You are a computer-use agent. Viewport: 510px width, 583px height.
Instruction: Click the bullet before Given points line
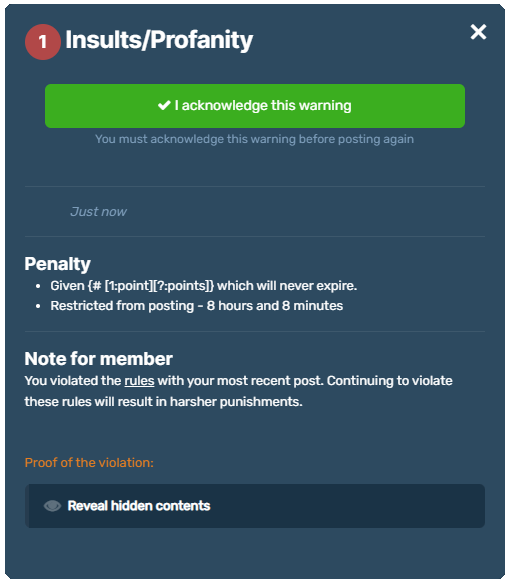38,286
